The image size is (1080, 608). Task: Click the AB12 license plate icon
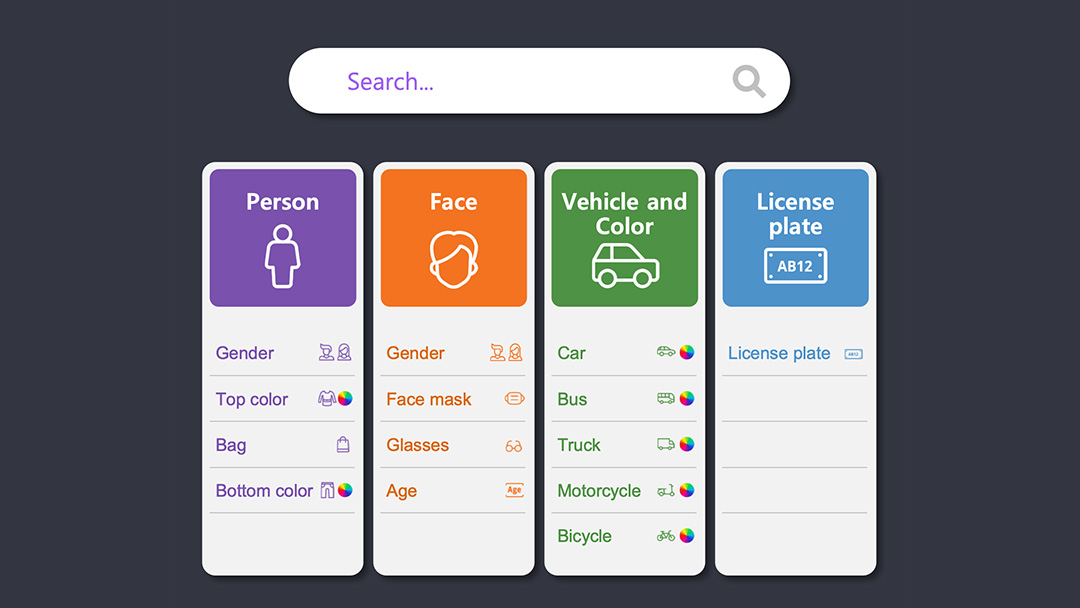[x=795, y=265]
